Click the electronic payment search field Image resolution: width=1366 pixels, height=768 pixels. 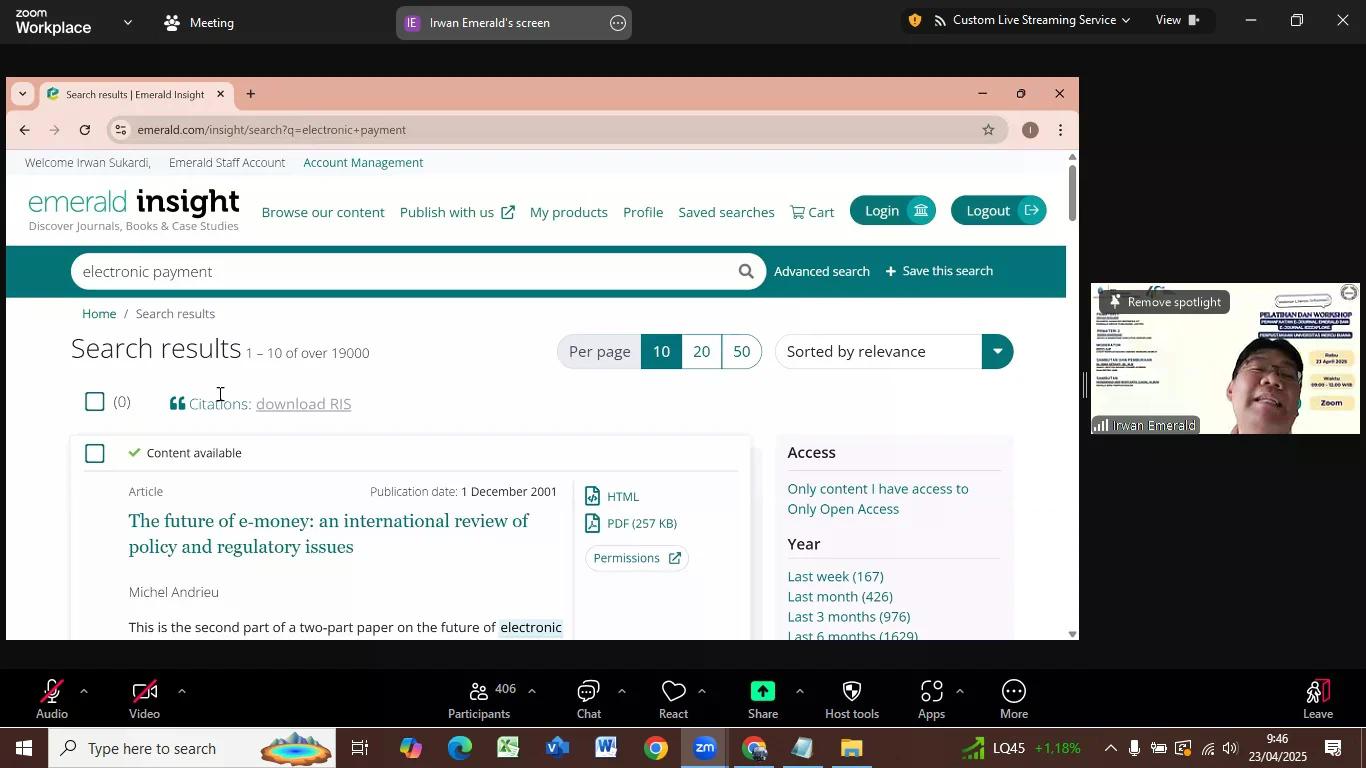[400, 271]
